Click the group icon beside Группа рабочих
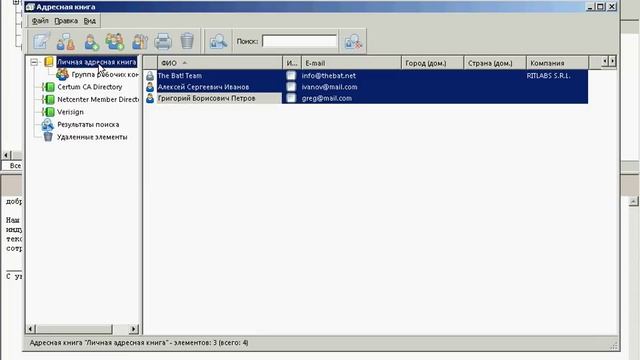This screenshot has width=640, height=360. point(62,74)
